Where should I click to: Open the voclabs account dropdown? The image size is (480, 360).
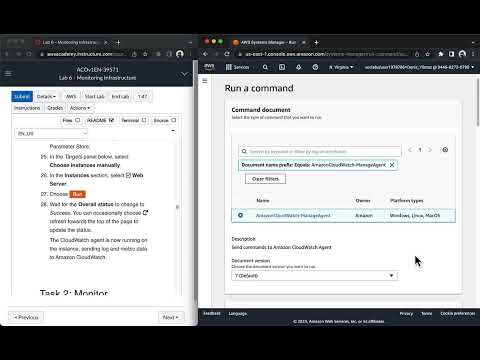419,67
